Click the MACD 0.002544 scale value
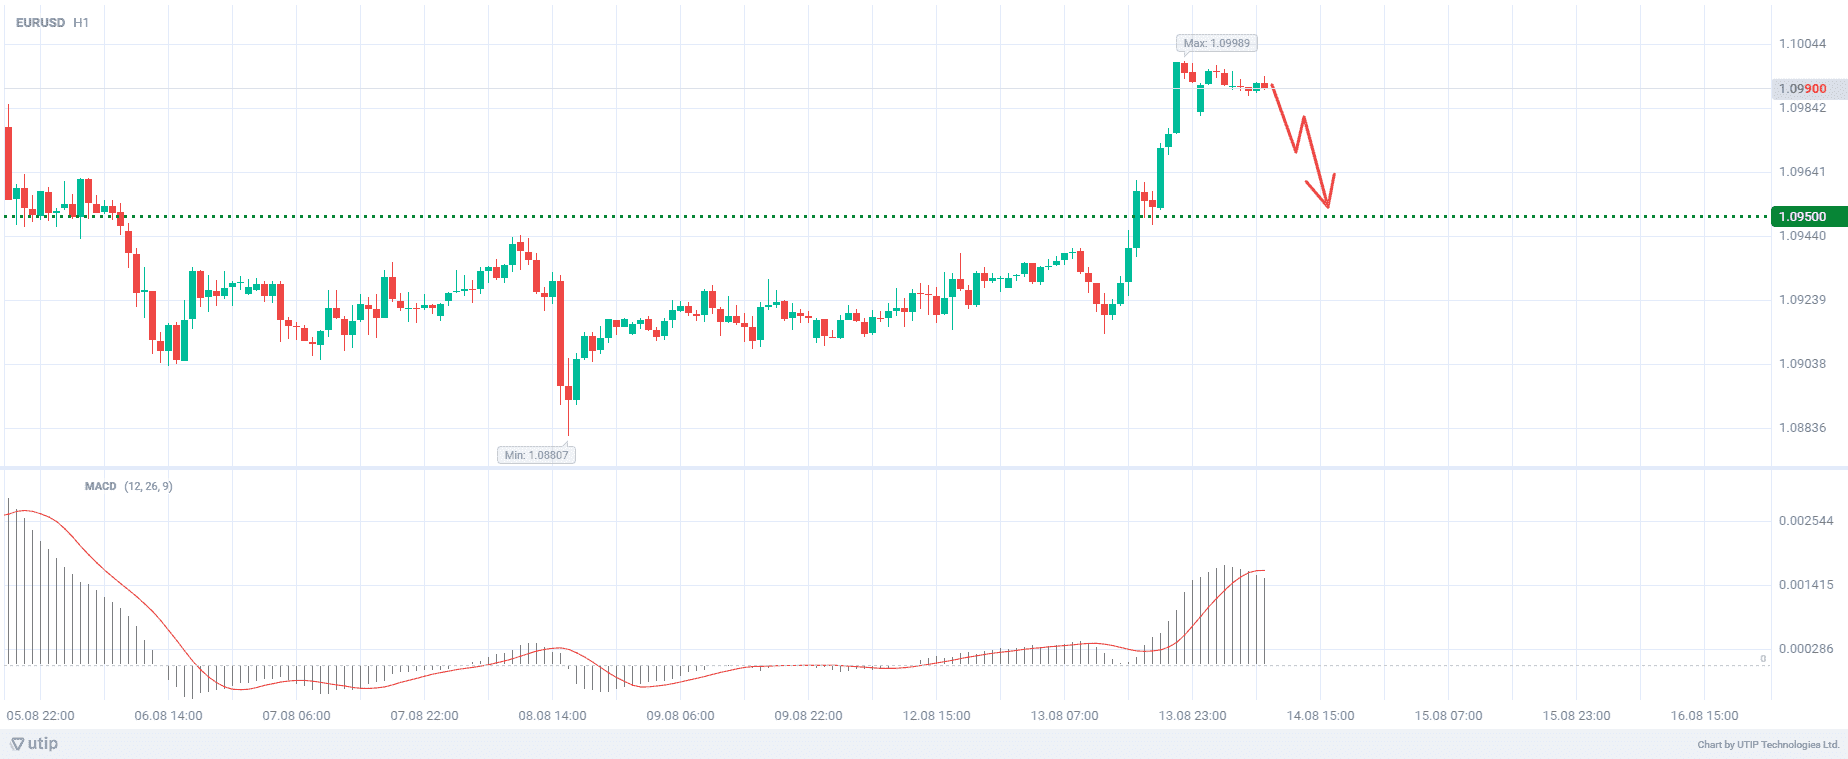The height and width of the screenshot is (759, 1848). (x=1806, y=521)
